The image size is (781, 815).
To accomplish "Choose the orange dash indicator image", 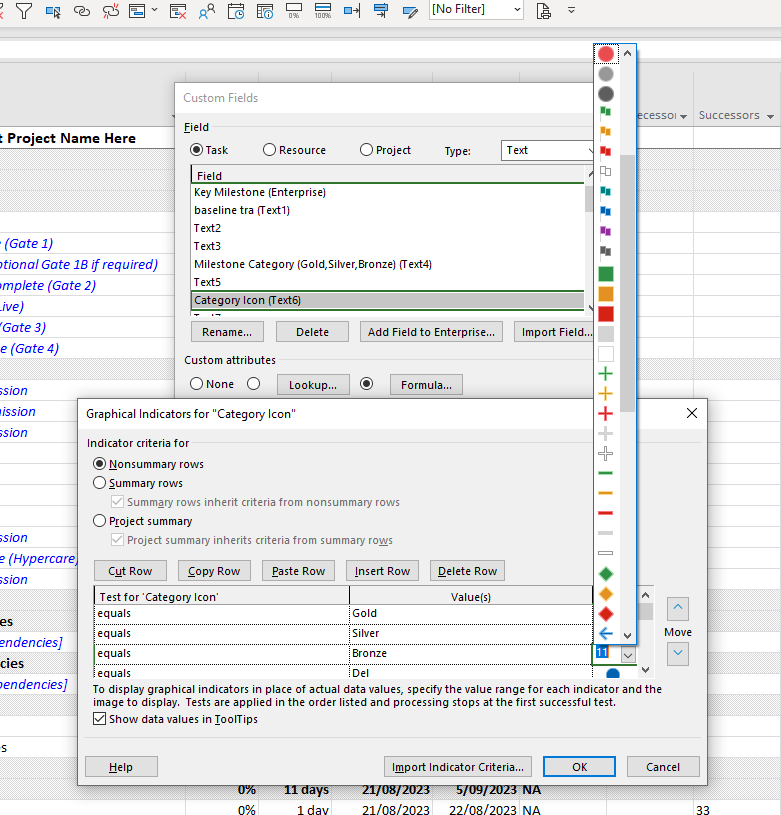I will click(x=605, y=493).
